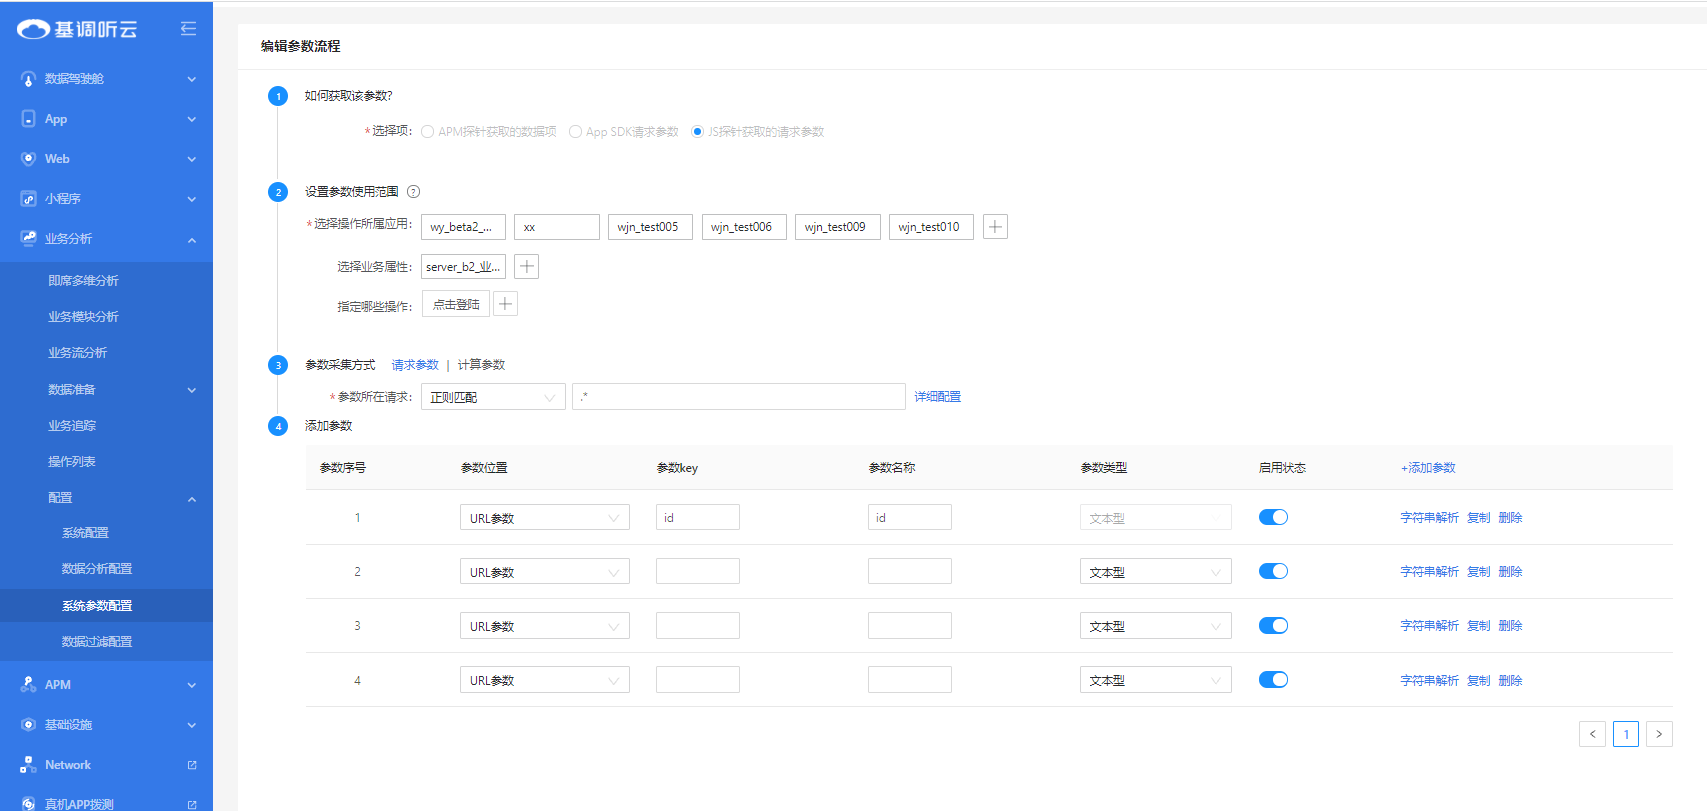Add a business attribute with plus button
The width and height of the screenshot is (1707, 811).
pyautogui.click(x=527, y=266)
